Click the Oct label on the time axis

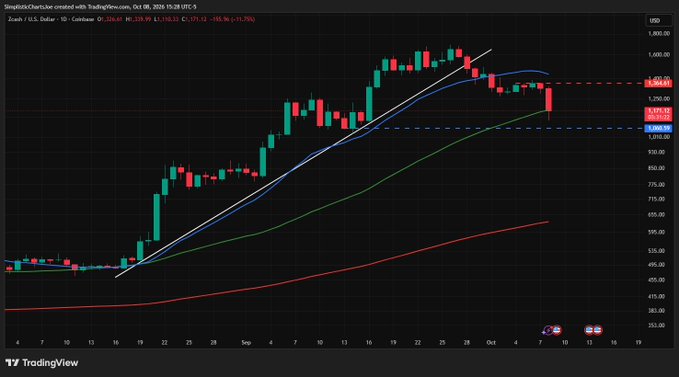coord(491,343)
